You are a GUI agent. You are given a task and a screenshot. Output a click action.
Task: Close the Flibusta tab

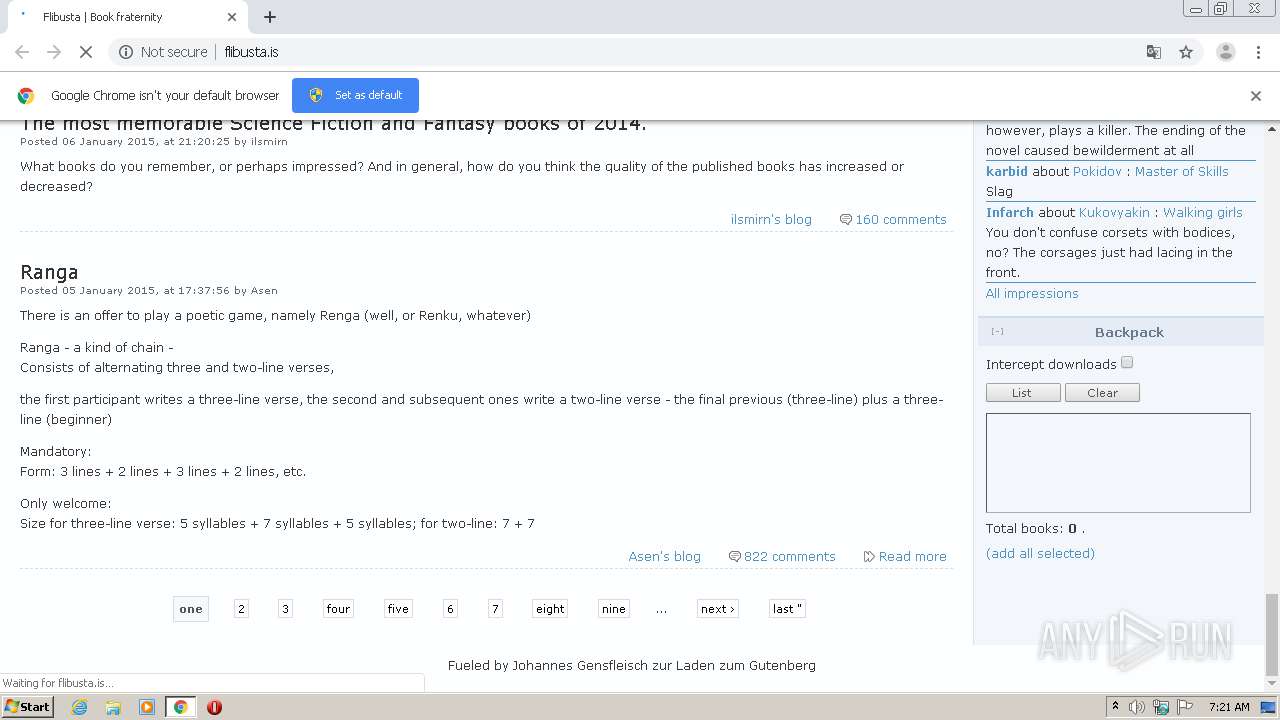232,17
